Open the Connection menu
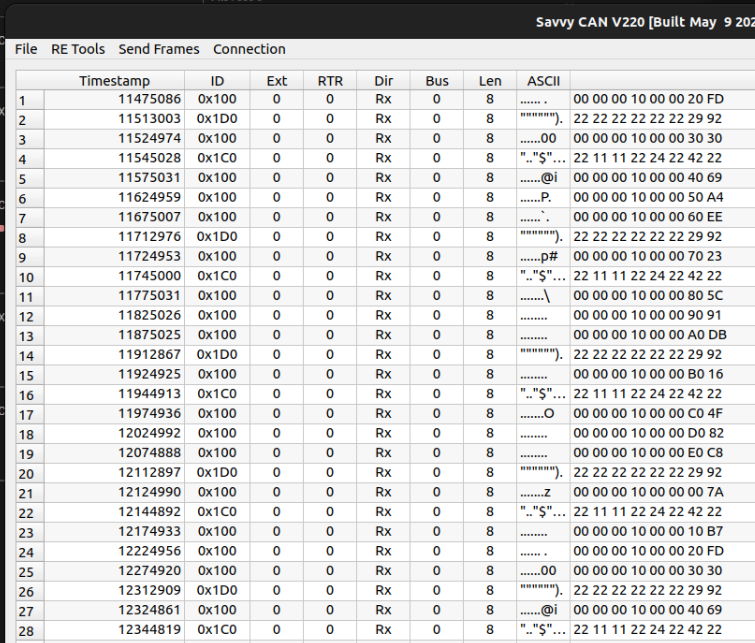Screen dimensions: 755x643 click(x=249, y=49)
